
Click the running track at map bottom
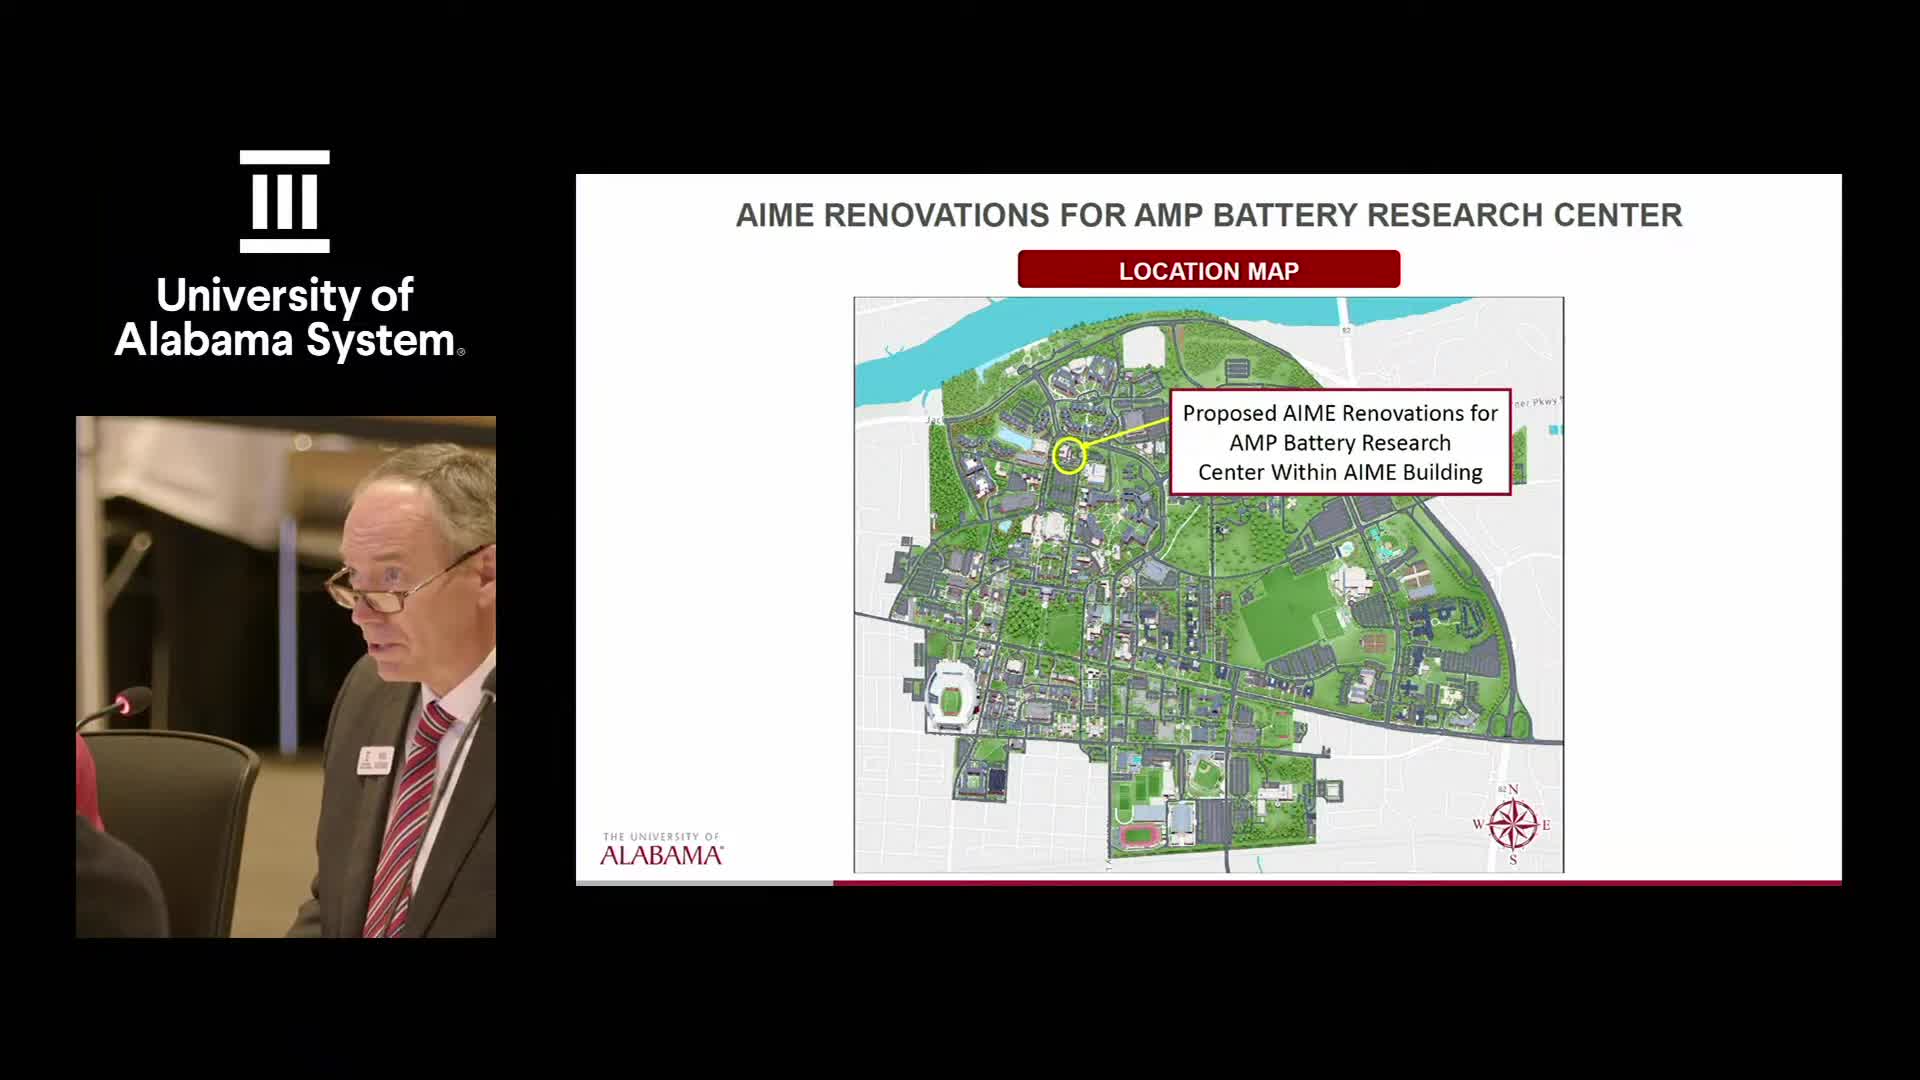click(x=1142, y=835)
